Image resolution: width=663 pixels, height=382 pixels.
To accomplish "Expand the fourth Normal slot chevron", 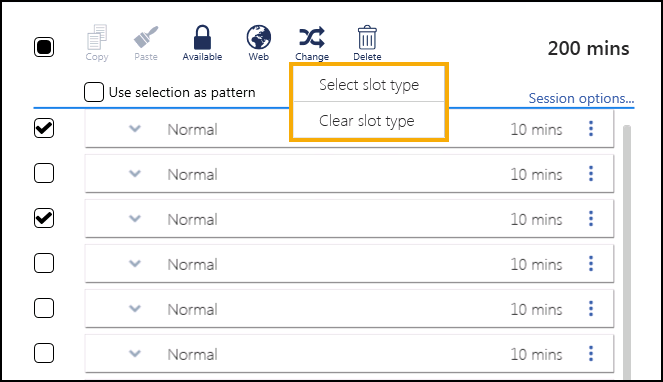I will (x=135, y=264).
